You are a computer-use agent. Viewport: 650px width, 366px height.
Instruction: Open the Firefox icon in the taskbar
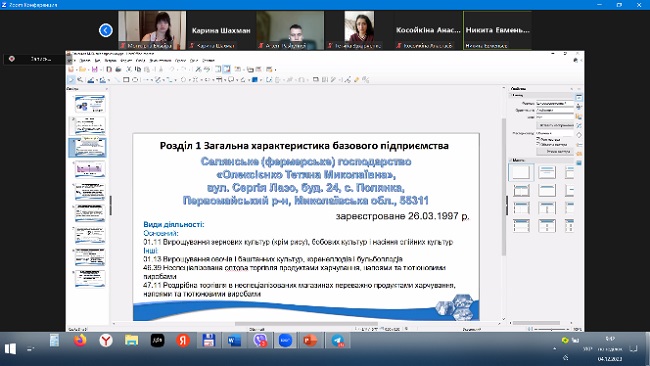(x=80, y=340)
